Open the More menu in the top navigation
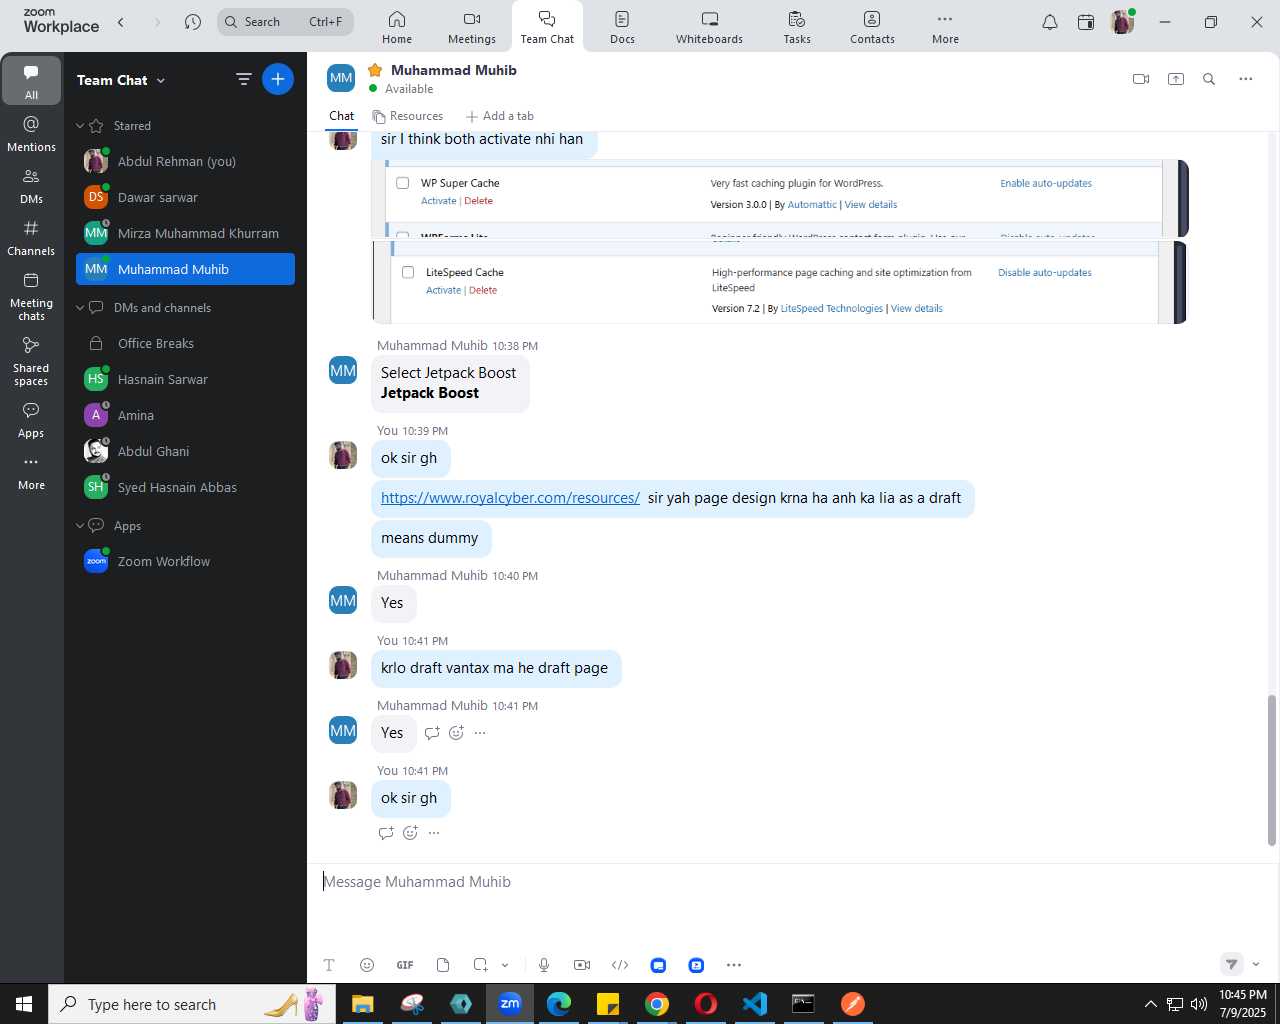 pyautogui.click(x=945, y=27)
